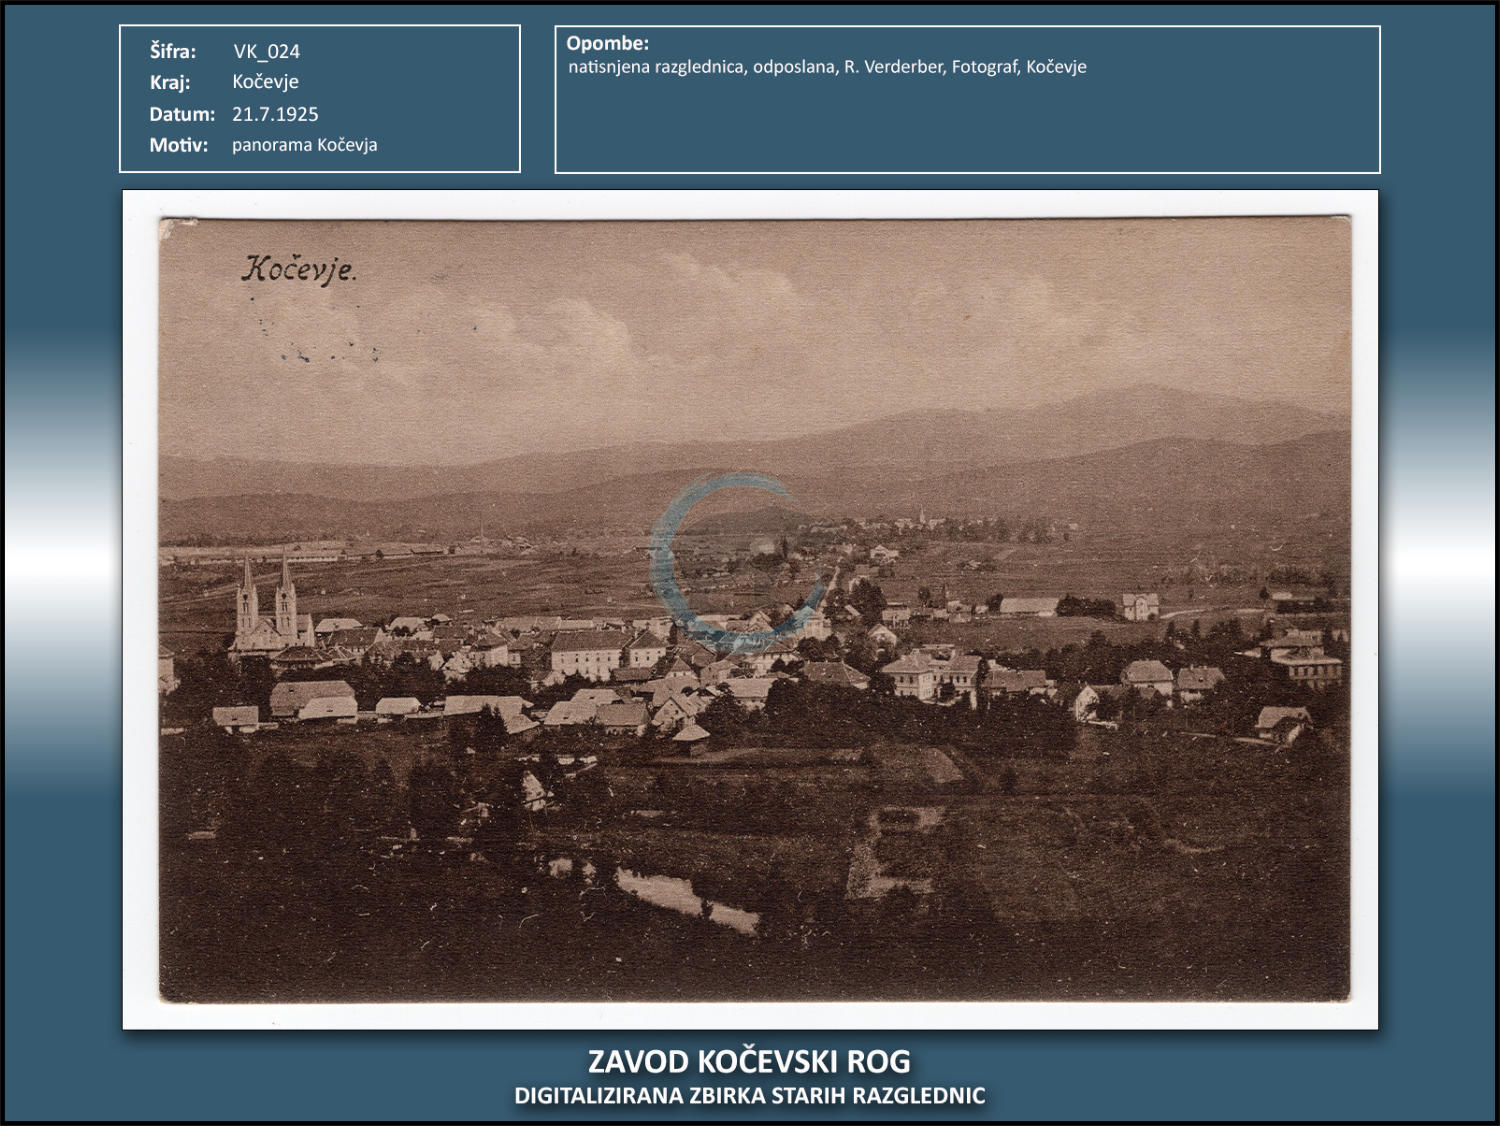Screen dimensions: 1500x1126
Task: Click the text panorama Kočevja
Action: (x=304, y=145)
